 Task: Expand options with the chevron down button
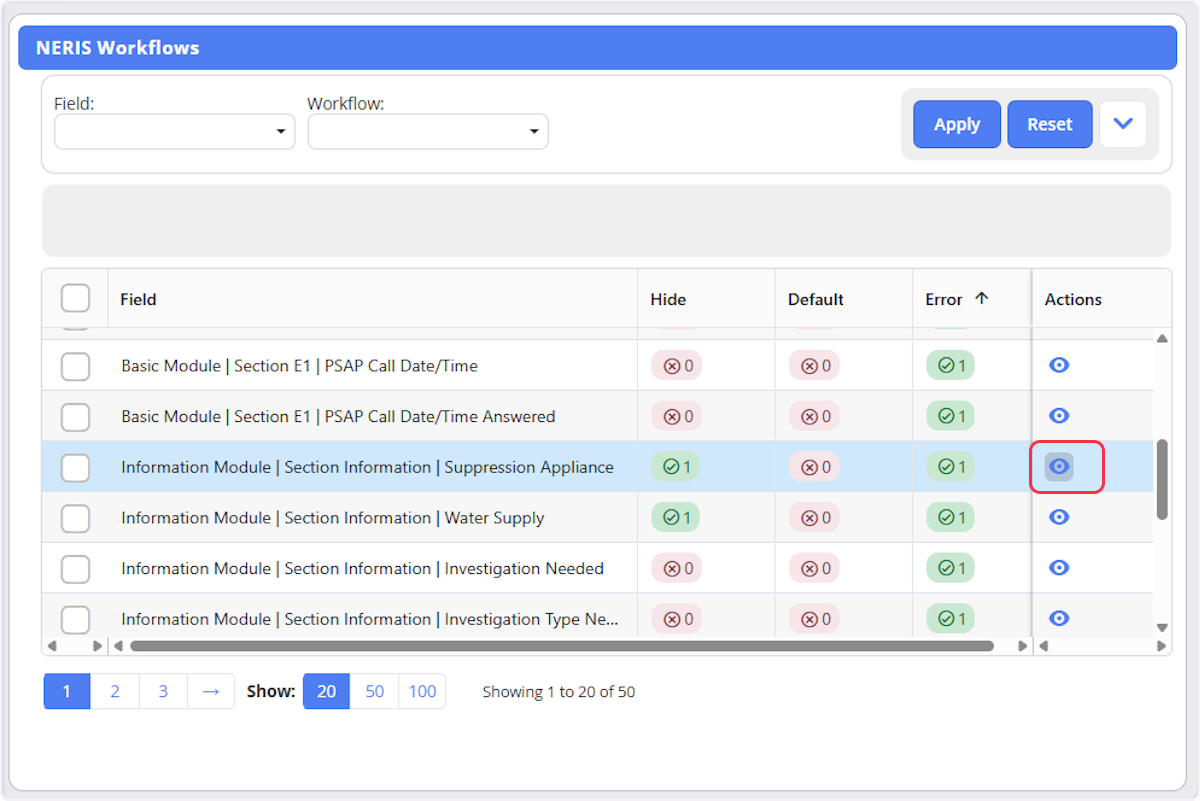[x=1123, y=124]
